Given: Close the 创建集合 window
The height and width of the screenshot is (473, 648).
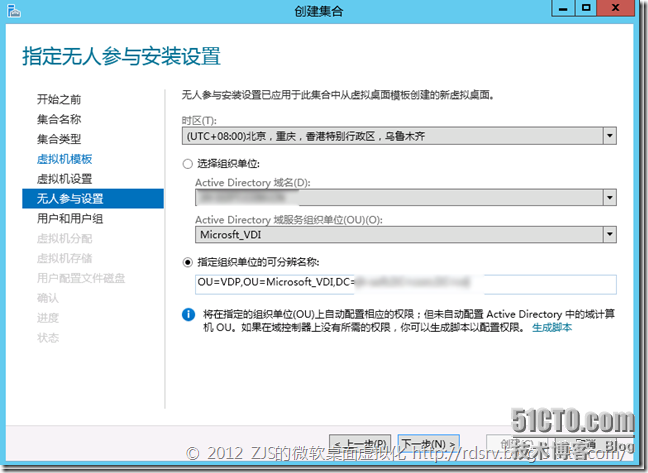Looking at the screenshot, I should (615, 8).
